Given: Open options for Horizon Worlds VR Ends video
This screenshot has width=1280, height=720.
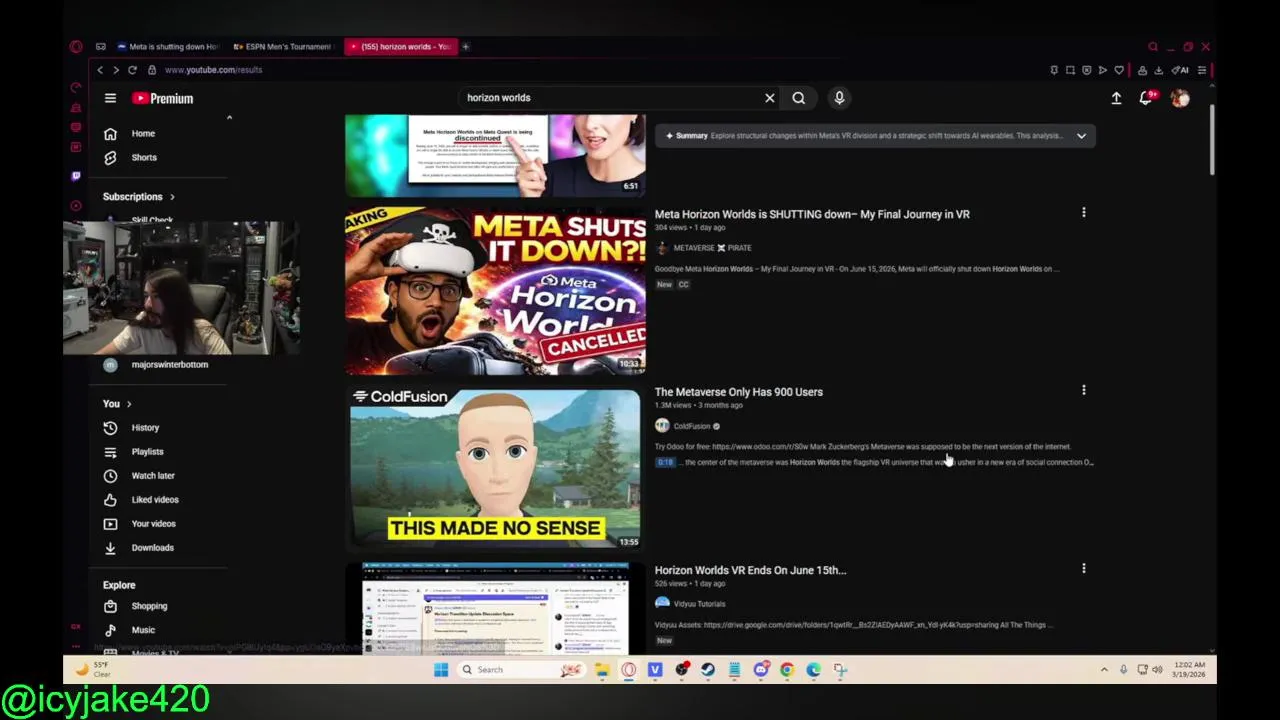Looking at the screenshot, I should [x=1083, y=569].
